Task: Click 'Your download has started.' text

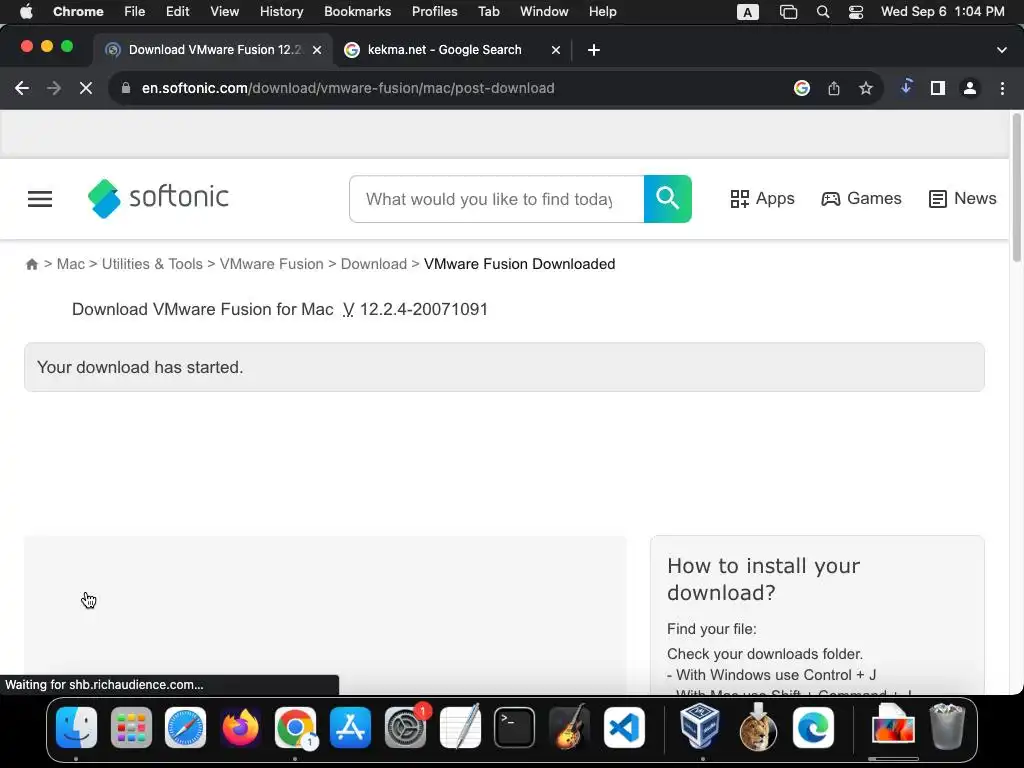Action: click(140, 367)
